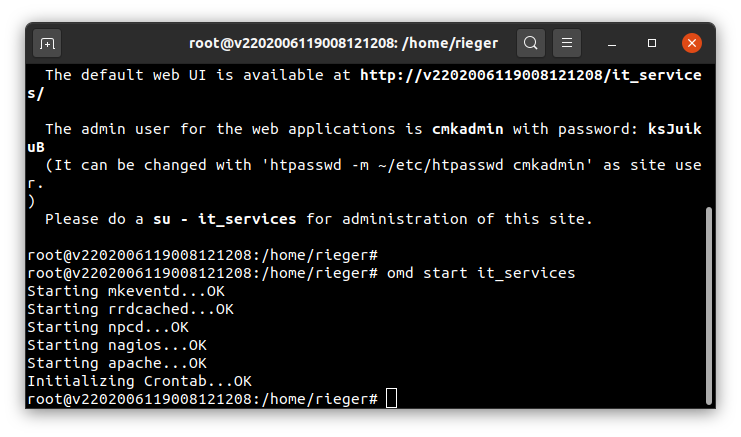Viewport: 741px width, 437px height.
Task: Click the 'Starting rrdcached...OK' line
Action: click(x=130, y=309)
